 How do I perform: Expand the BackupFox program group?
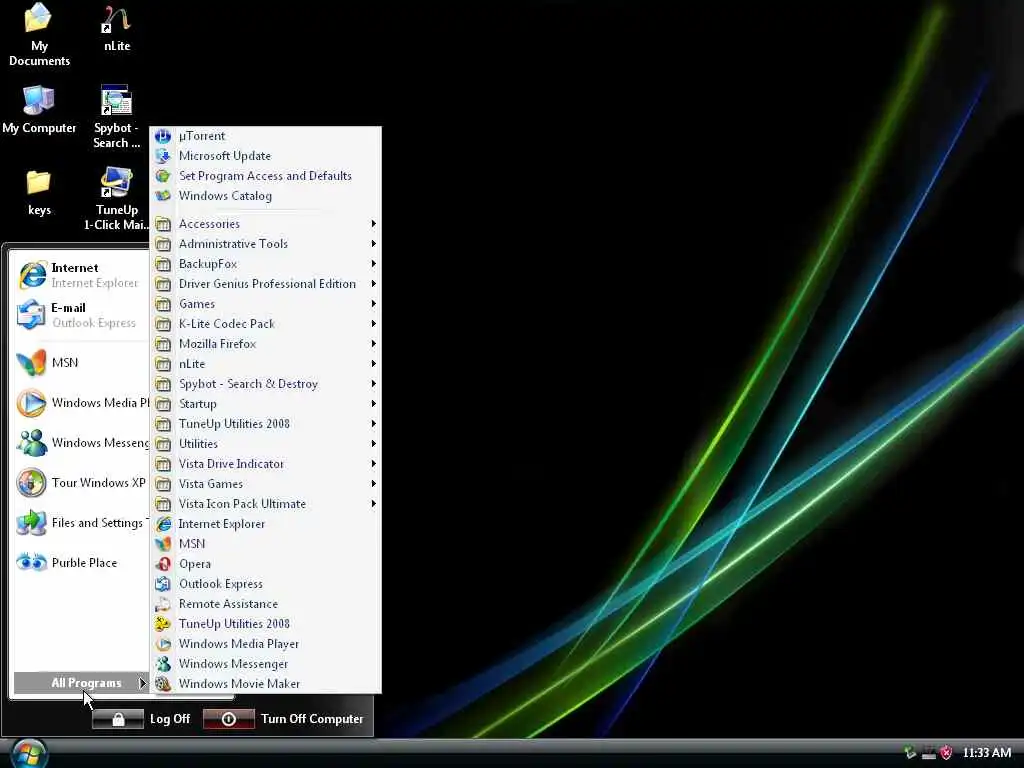266,264
